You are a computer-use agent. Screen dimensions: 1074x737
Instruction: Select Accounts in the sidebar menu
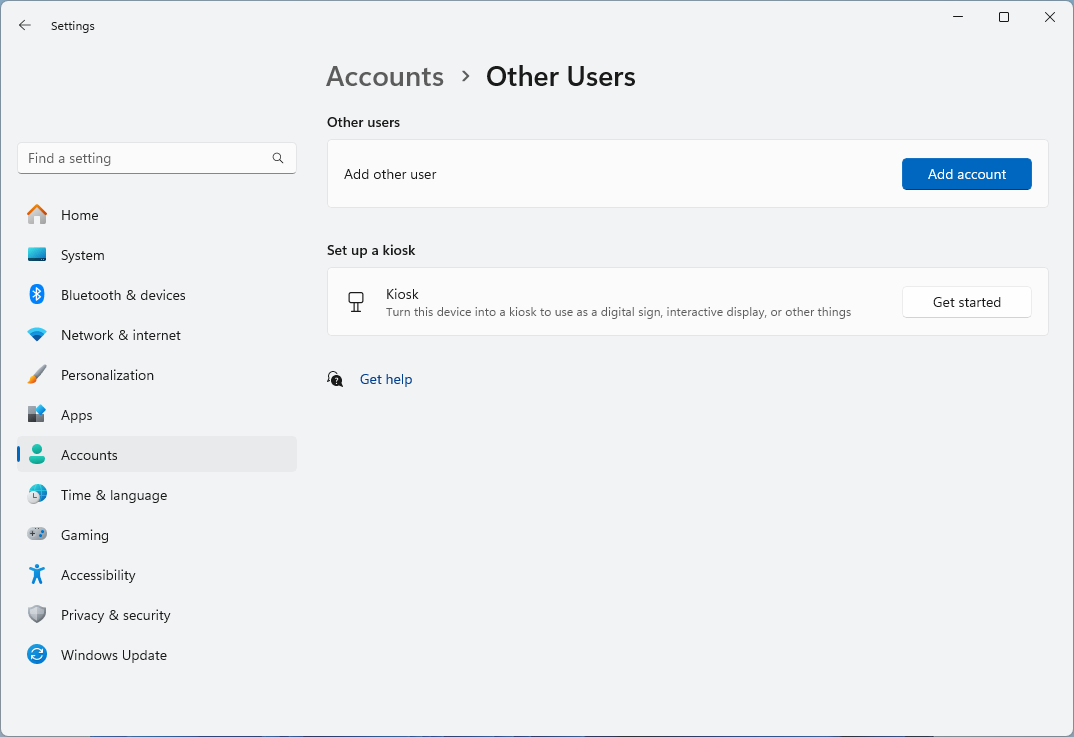tap(89, 455)
